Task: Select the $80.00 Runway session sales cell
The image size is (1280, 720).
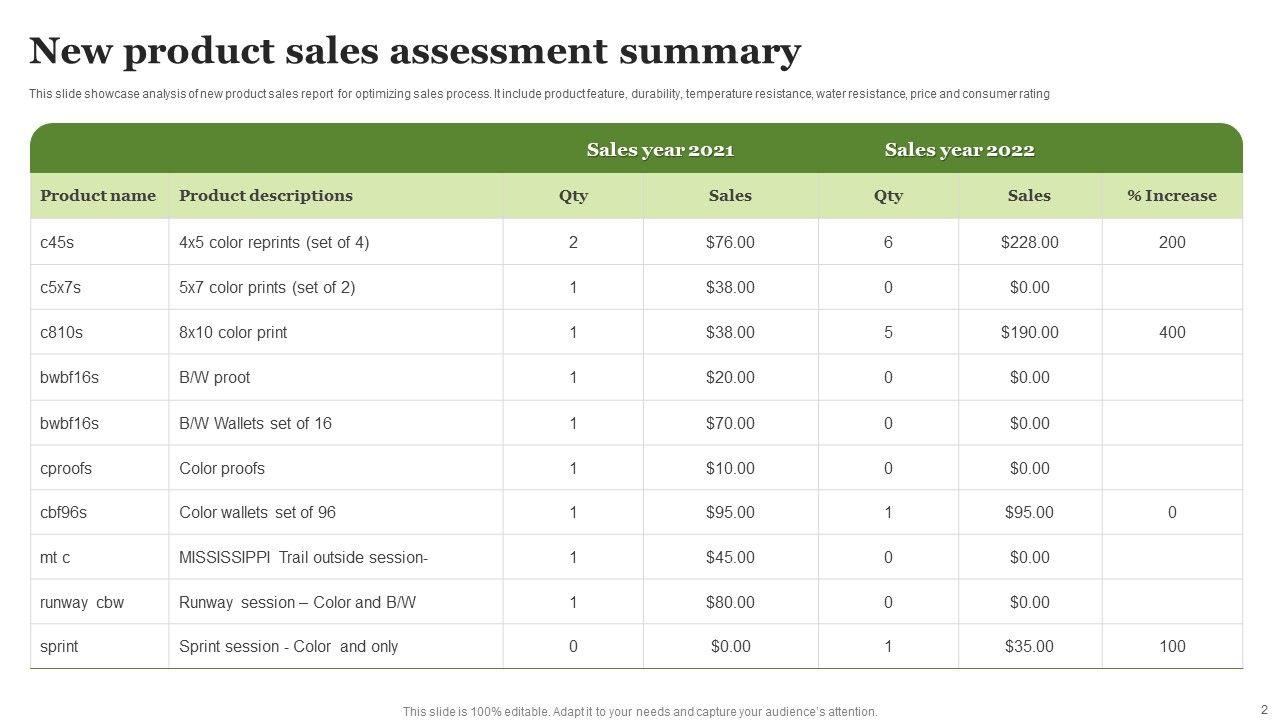Action: (730, 602)
